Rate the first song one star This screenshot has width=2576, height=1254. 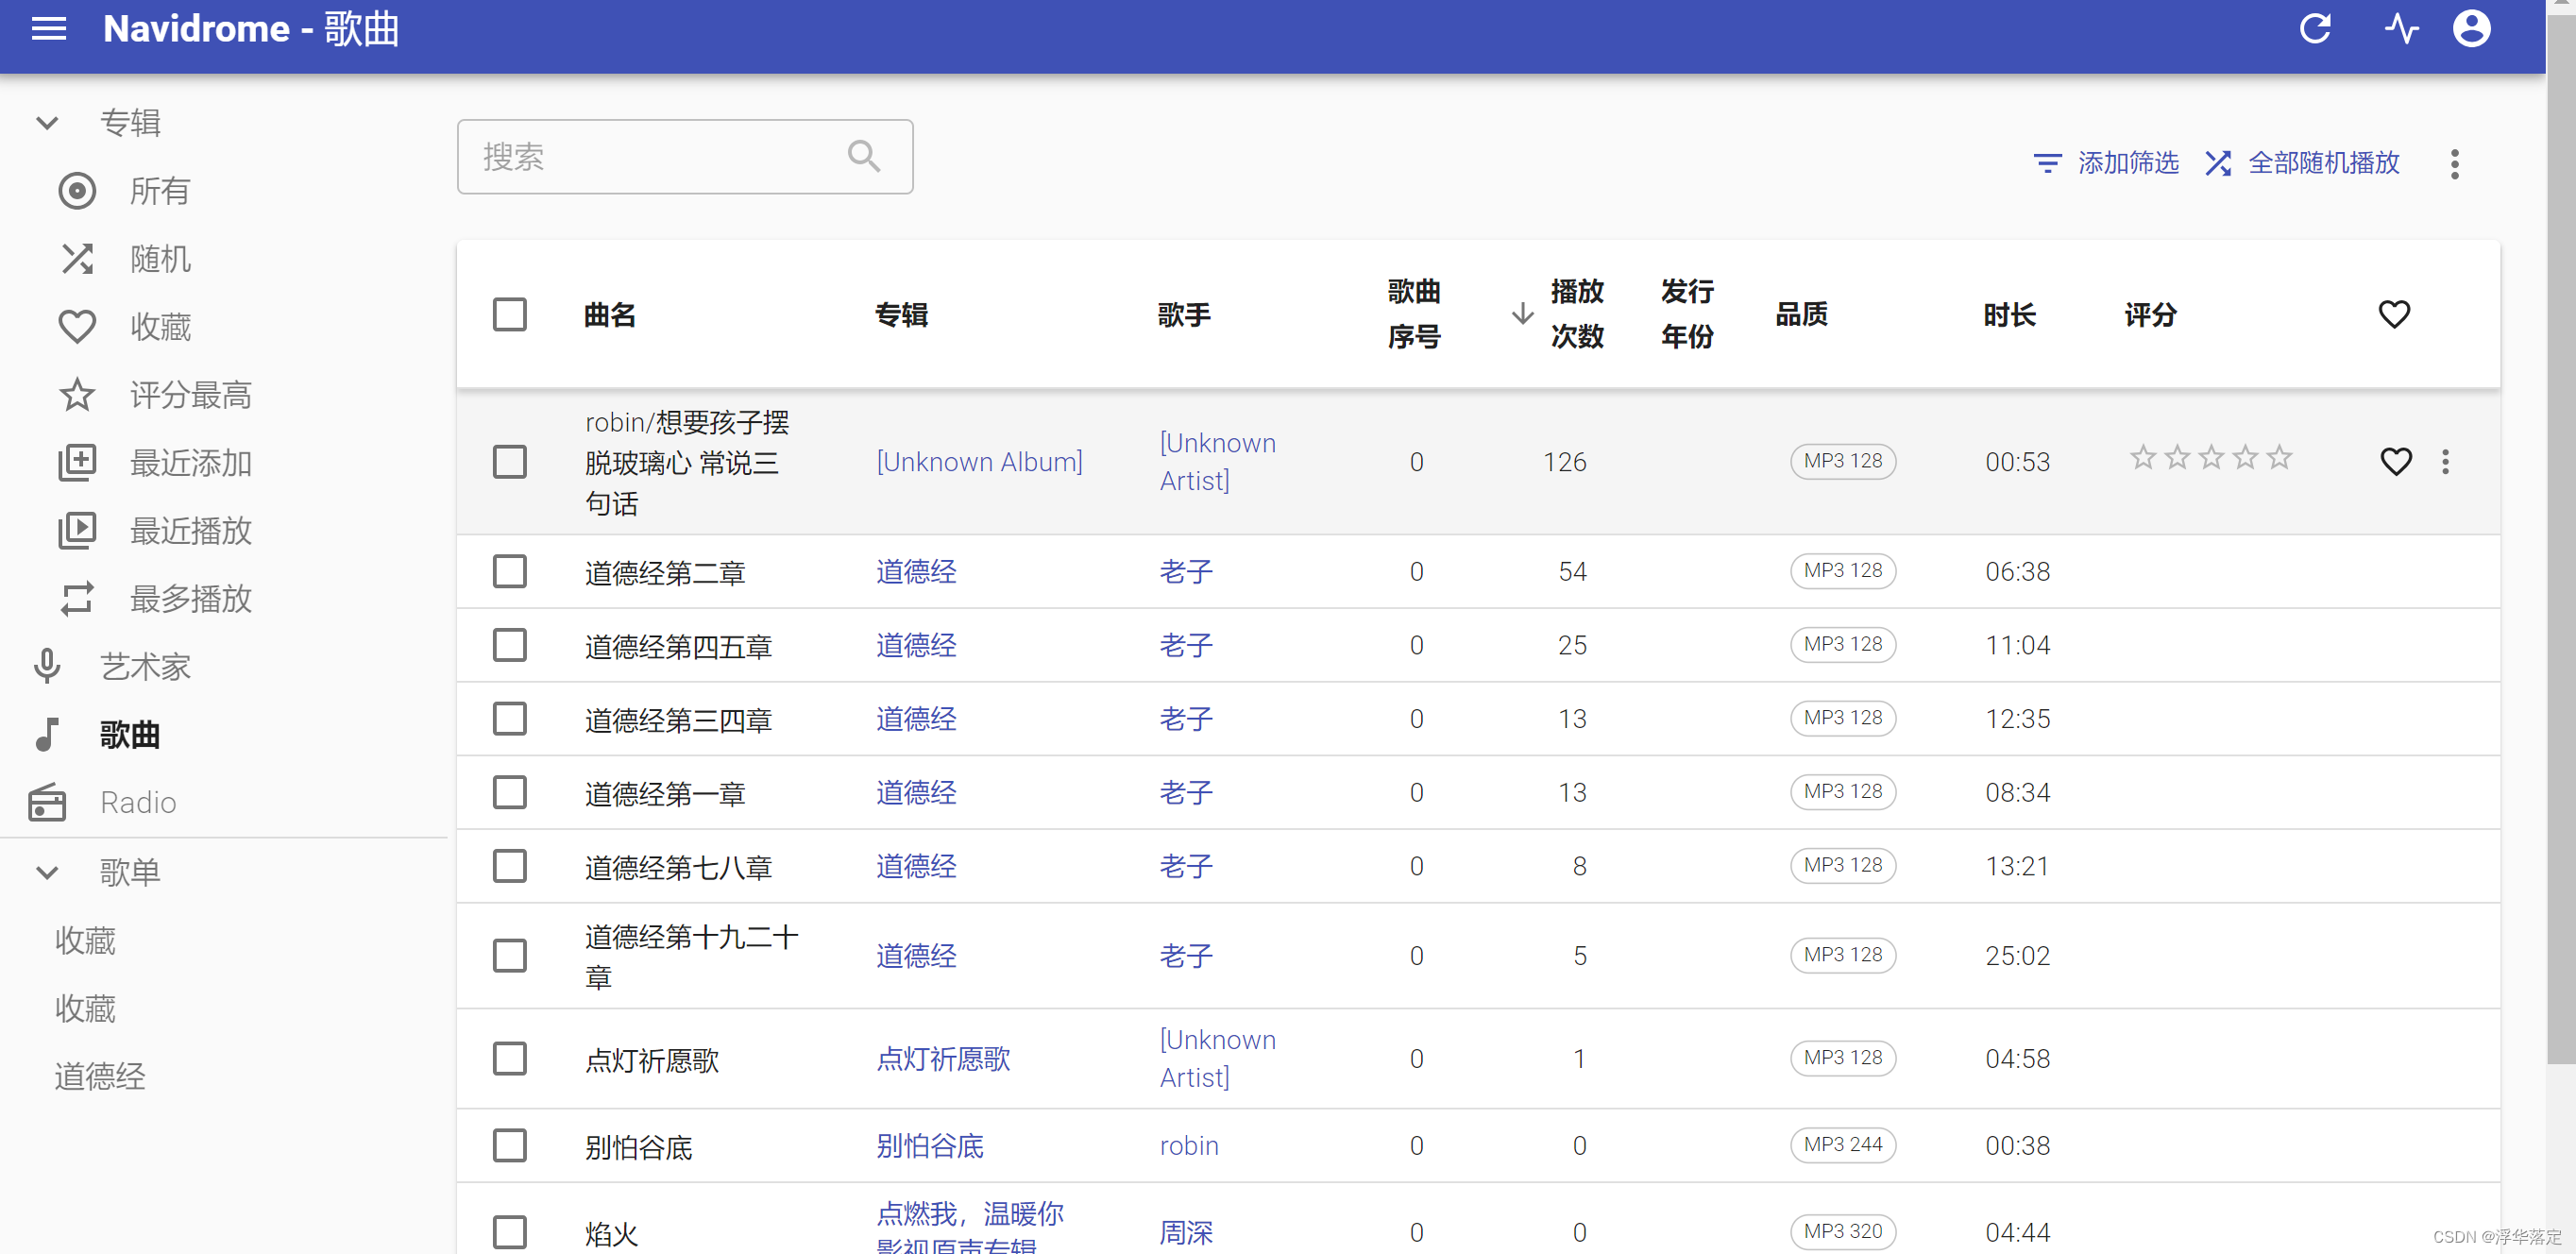2142,458
